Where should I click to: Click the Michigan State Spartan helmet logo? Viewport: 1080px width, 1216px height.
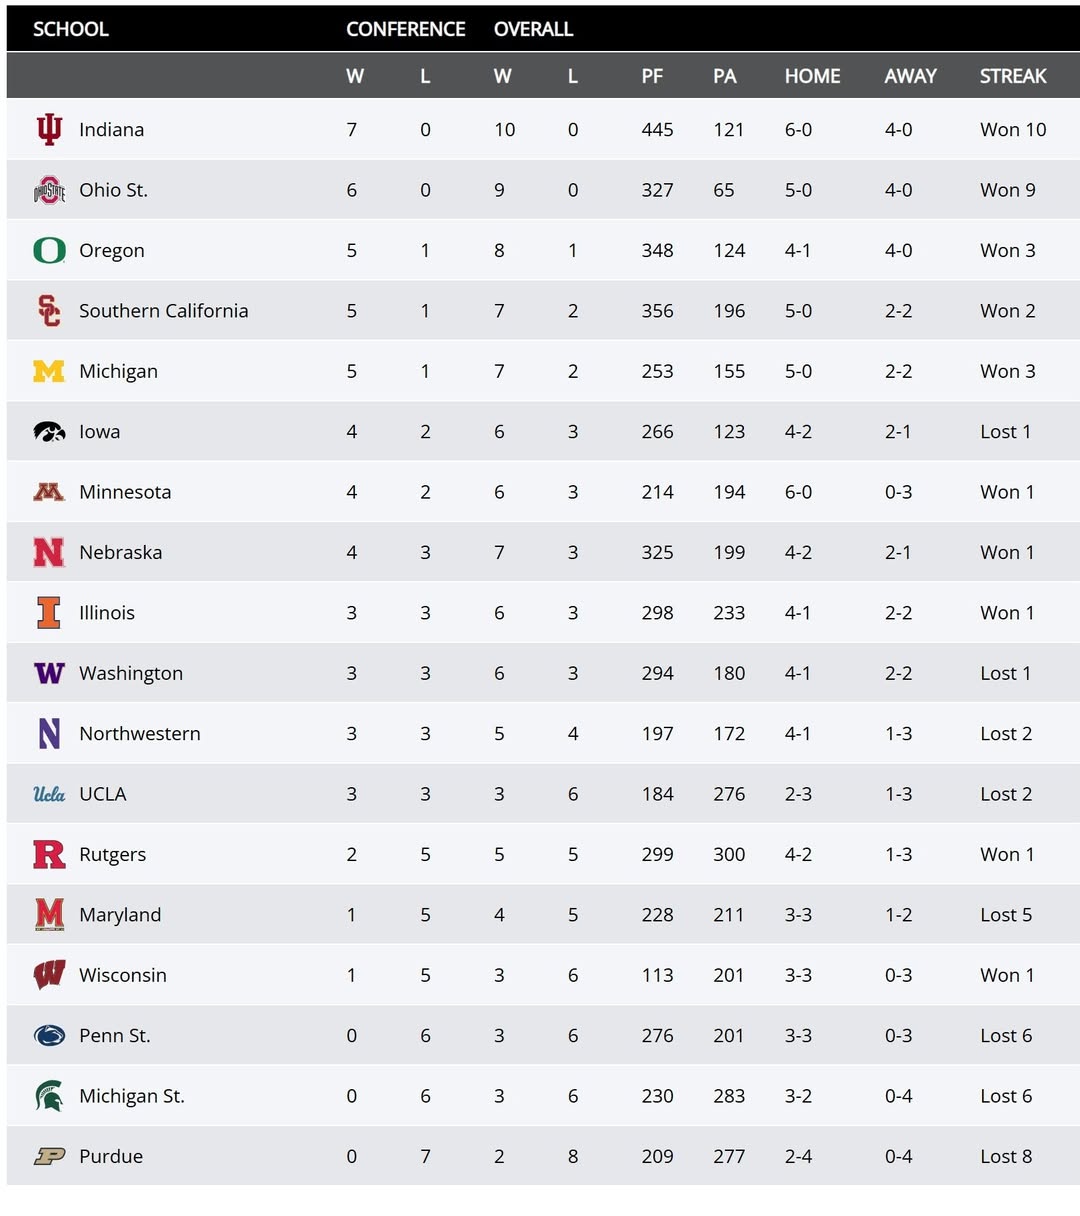pyautogui.click(x=49, y=1096)
